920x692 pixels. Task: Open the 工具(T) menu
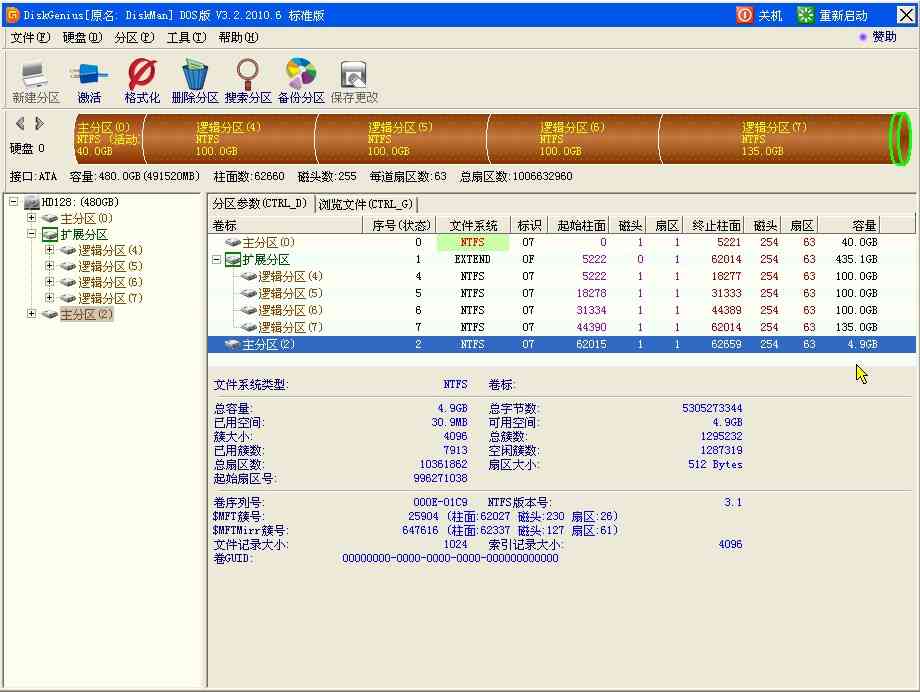click(x=186, y=38)
